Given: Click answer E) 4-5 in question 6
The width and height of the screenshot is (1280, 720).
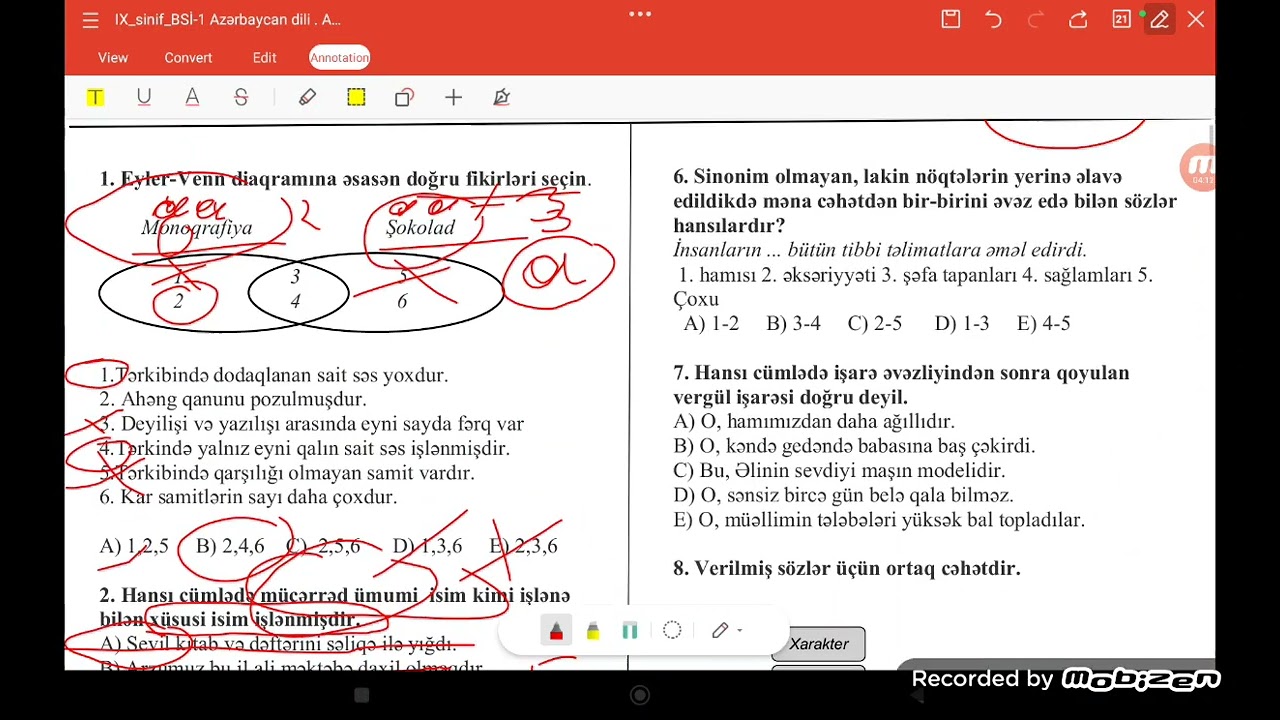Looking at the screenshot, I should tap(1043, 324).
